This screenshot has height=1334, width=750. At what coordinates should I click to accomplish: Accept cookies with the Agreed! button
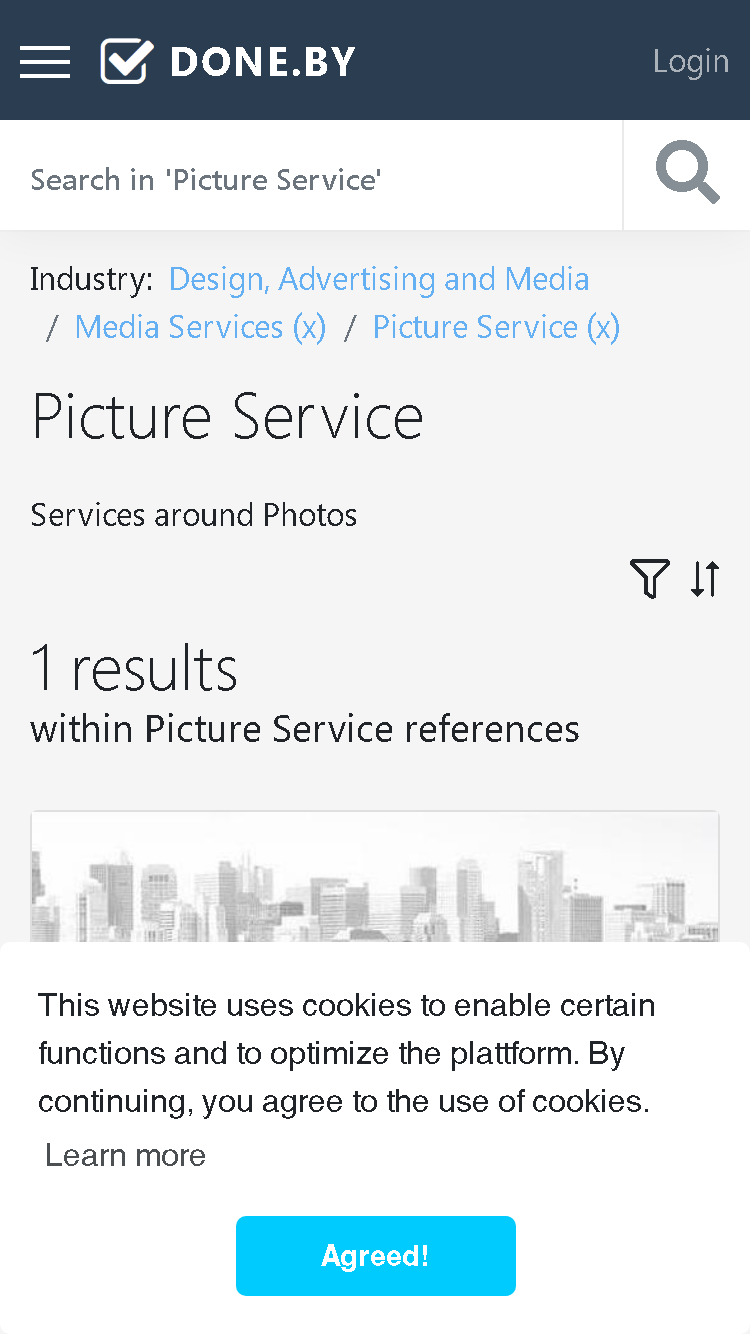pos(376,1256)
